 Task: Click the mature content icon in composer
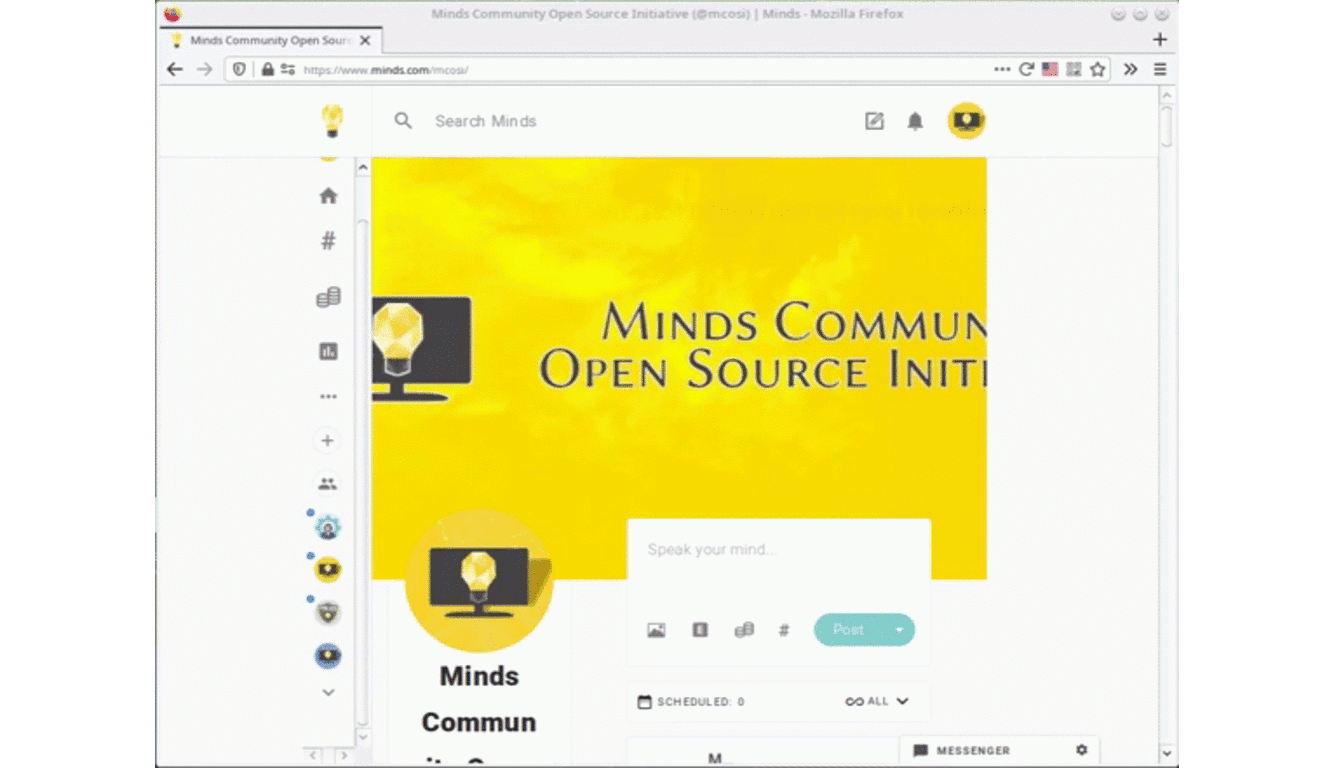click(x=700, y=630)
